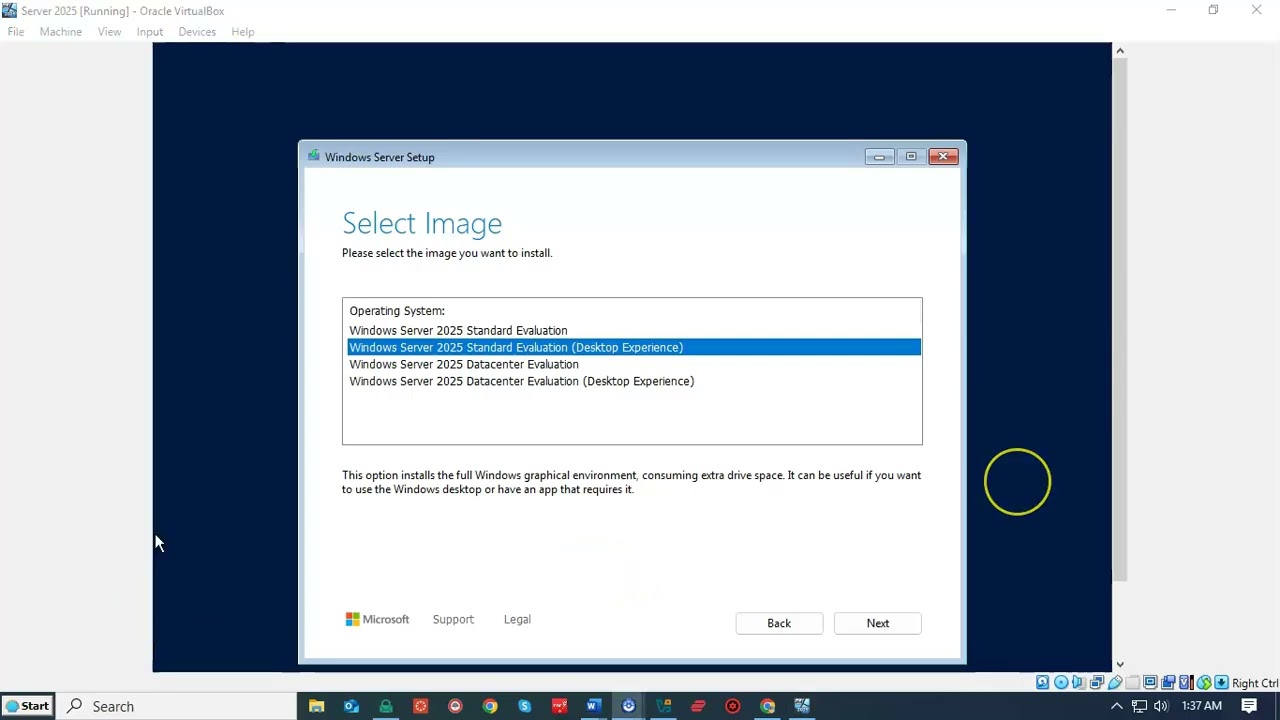The width and height of the screenshot is (1280, 720).
Task: Click the CPU virtualization status icon
Action: [x=1186, y=682]
